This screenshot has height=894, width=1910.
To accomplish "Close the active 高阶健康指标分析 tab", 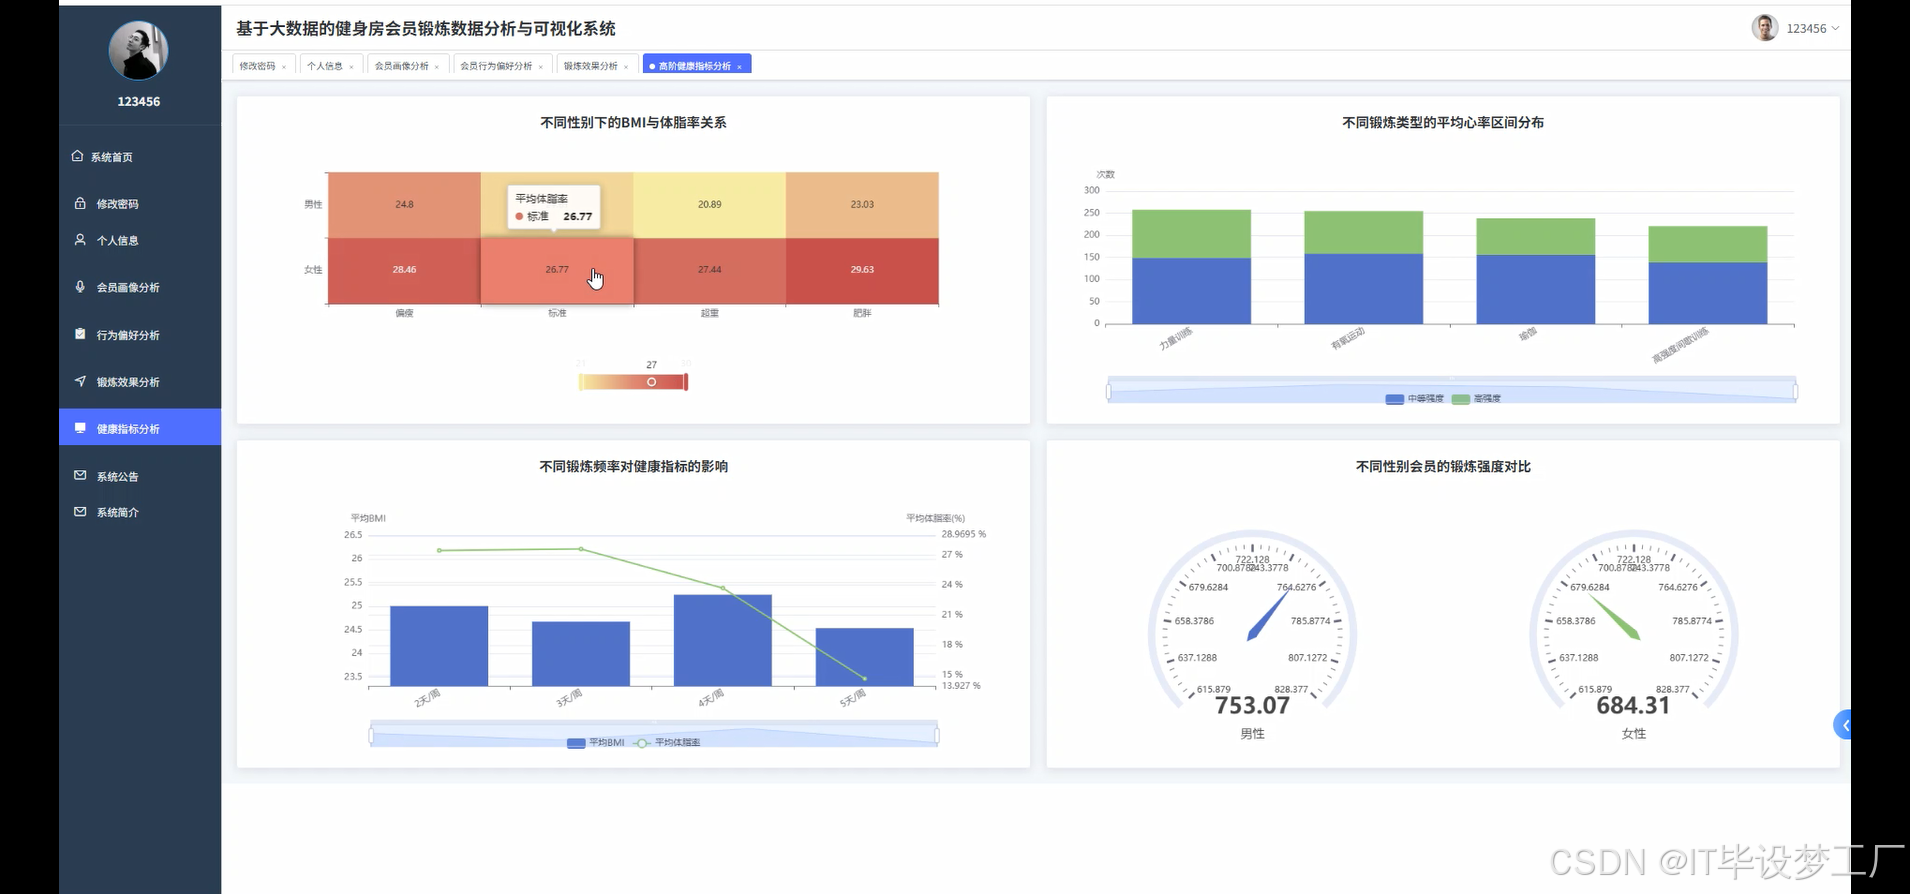I will click(x=739, y=67).
